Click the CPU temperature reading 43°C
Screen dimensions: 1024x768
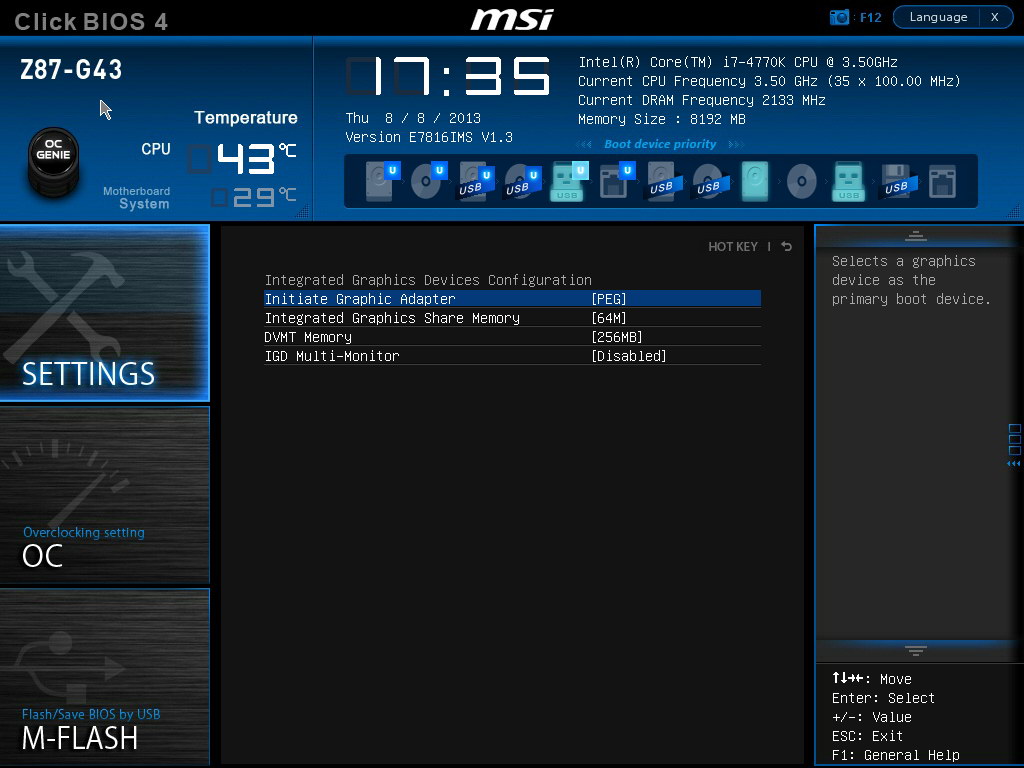click(x=242, y=159)
